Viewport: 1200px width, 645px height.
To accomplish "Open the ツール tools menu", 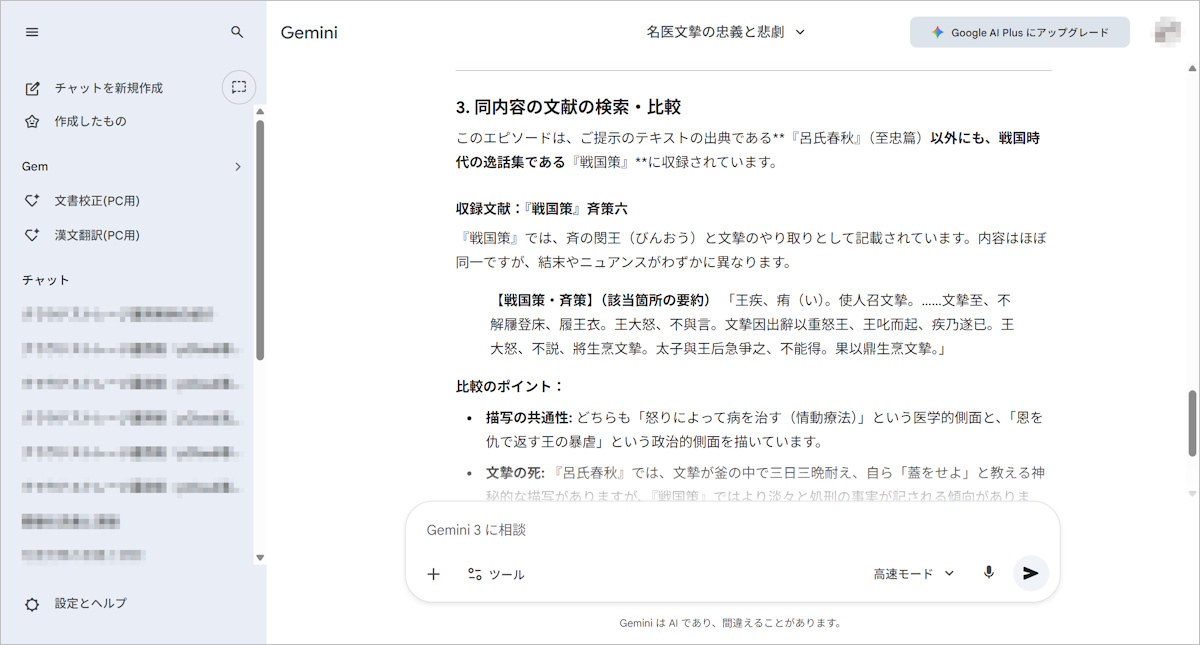I will tap(496, 574).
